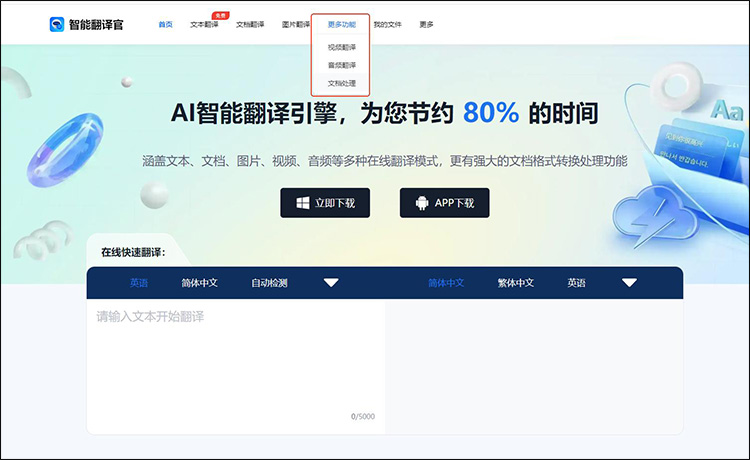Viewport: 750px width, 460px height.
Task: Select 繁体中文 as target language
Action: [x=516, y=283]
